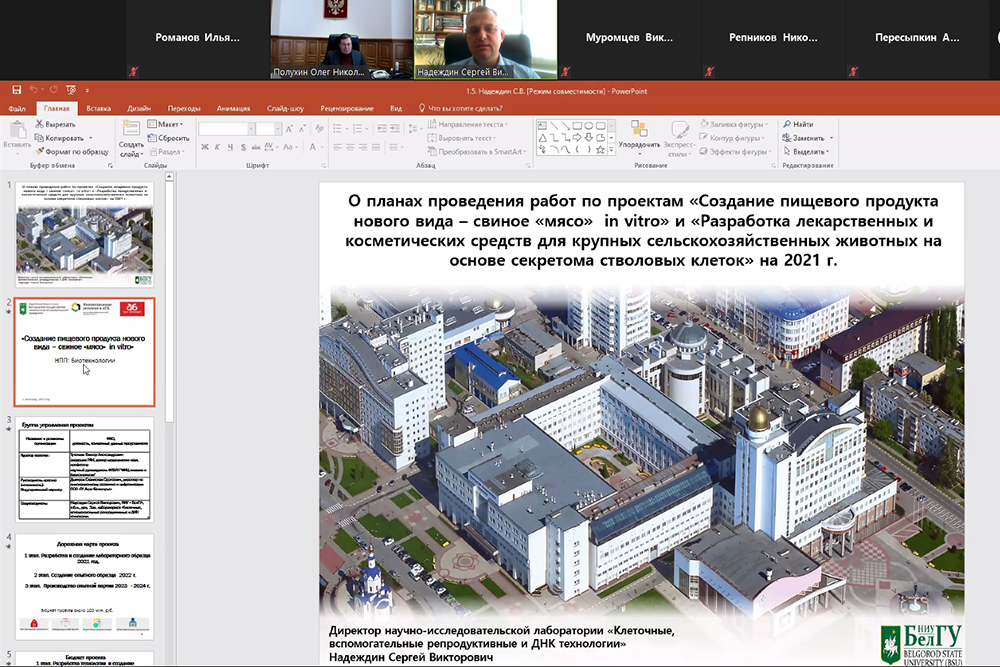This screenshot has height=667, width=1000.
Task: Click the Format Painter (Формат по образцу) icon
Action: coord(40,151)
